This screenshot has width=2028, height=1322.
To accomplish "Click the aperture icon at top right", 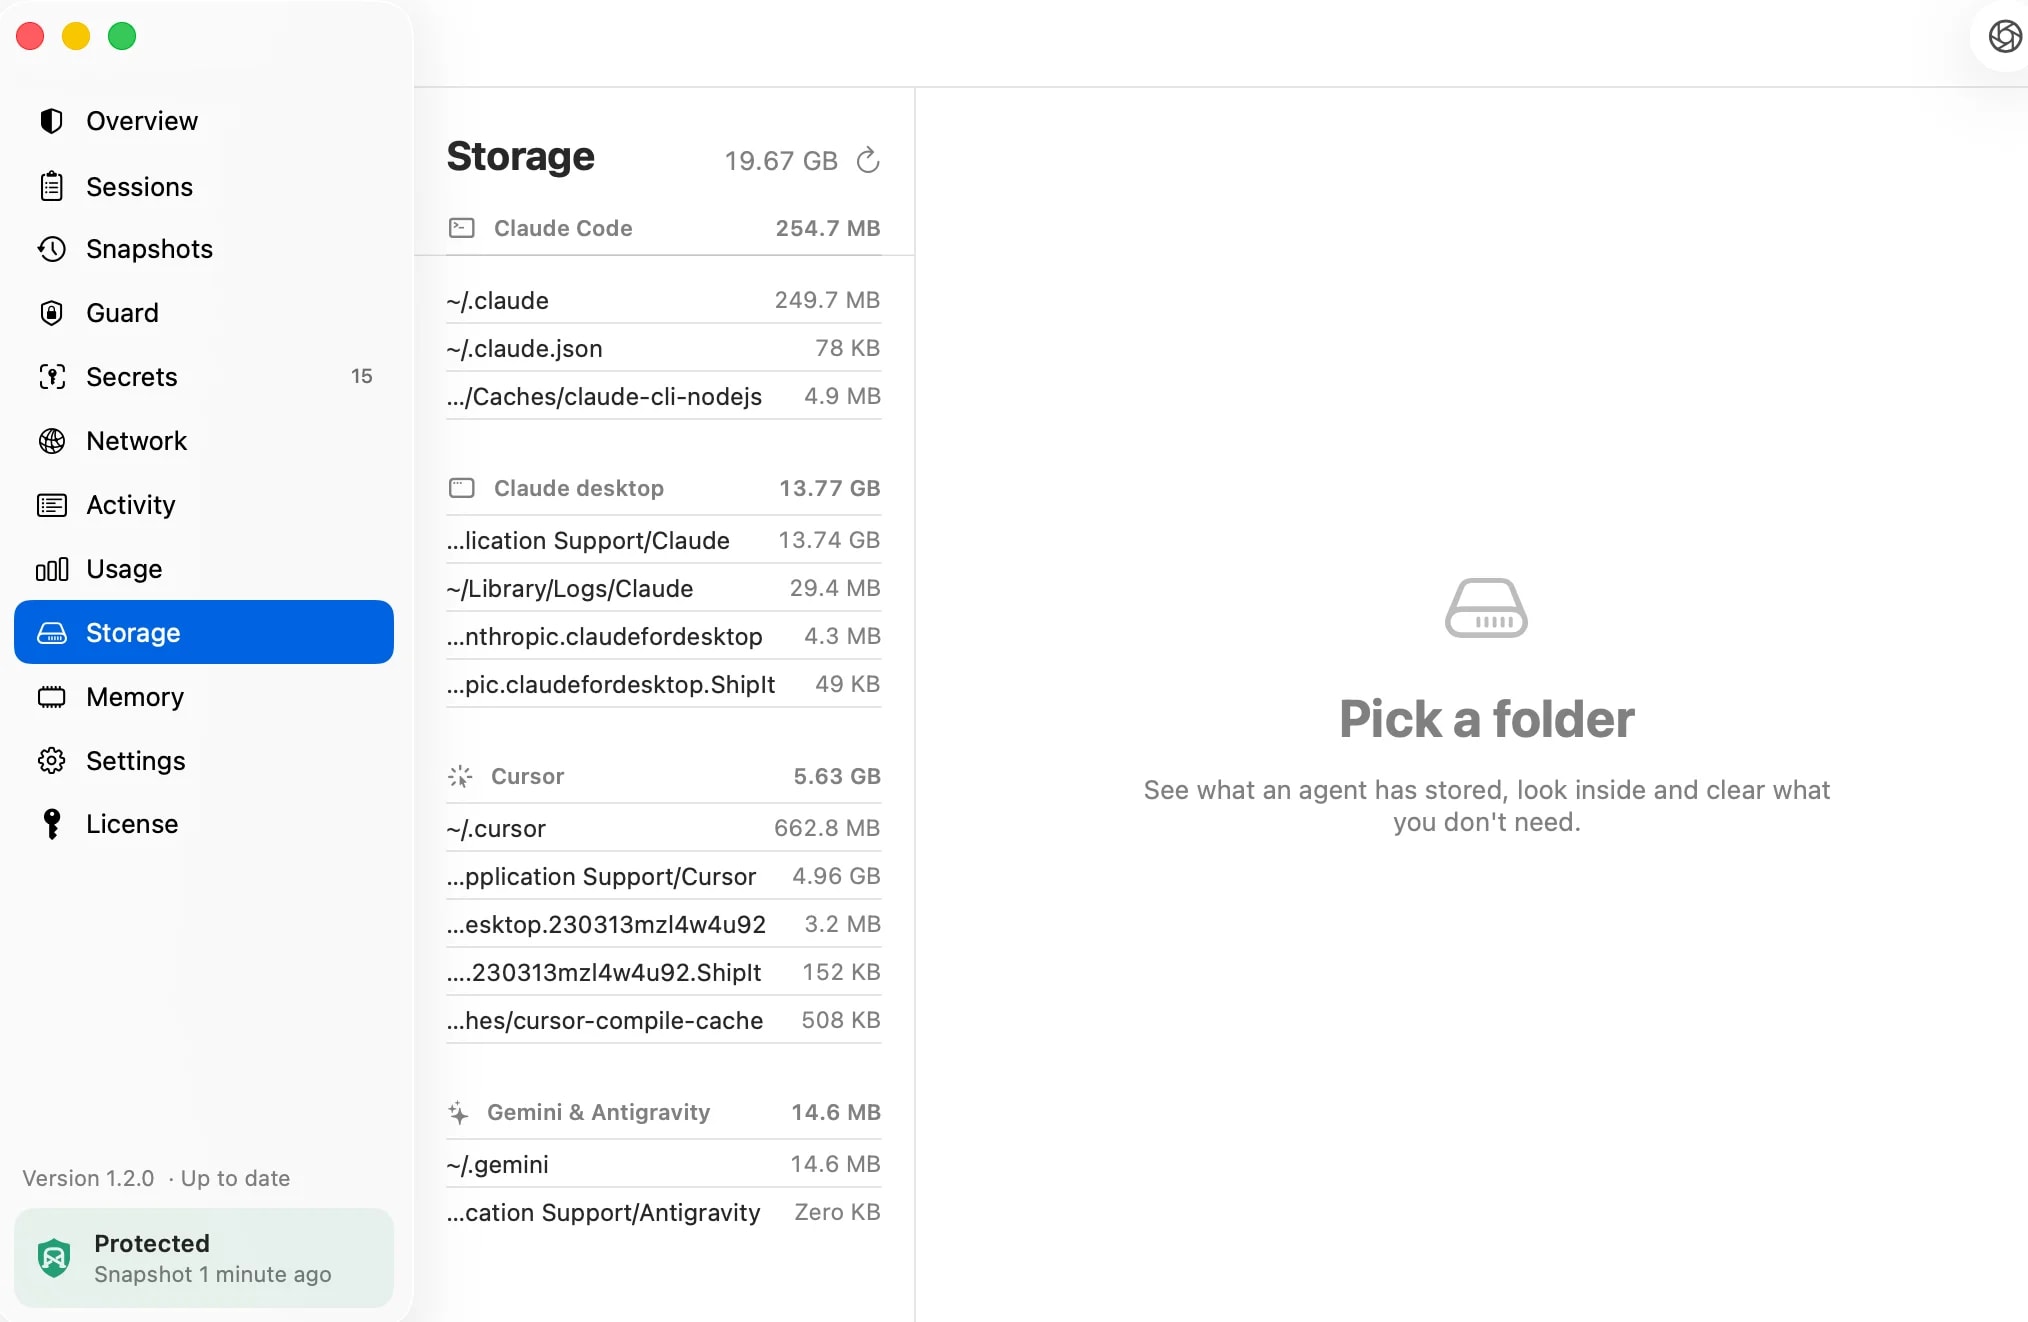I will click(x=2004, y=37).
